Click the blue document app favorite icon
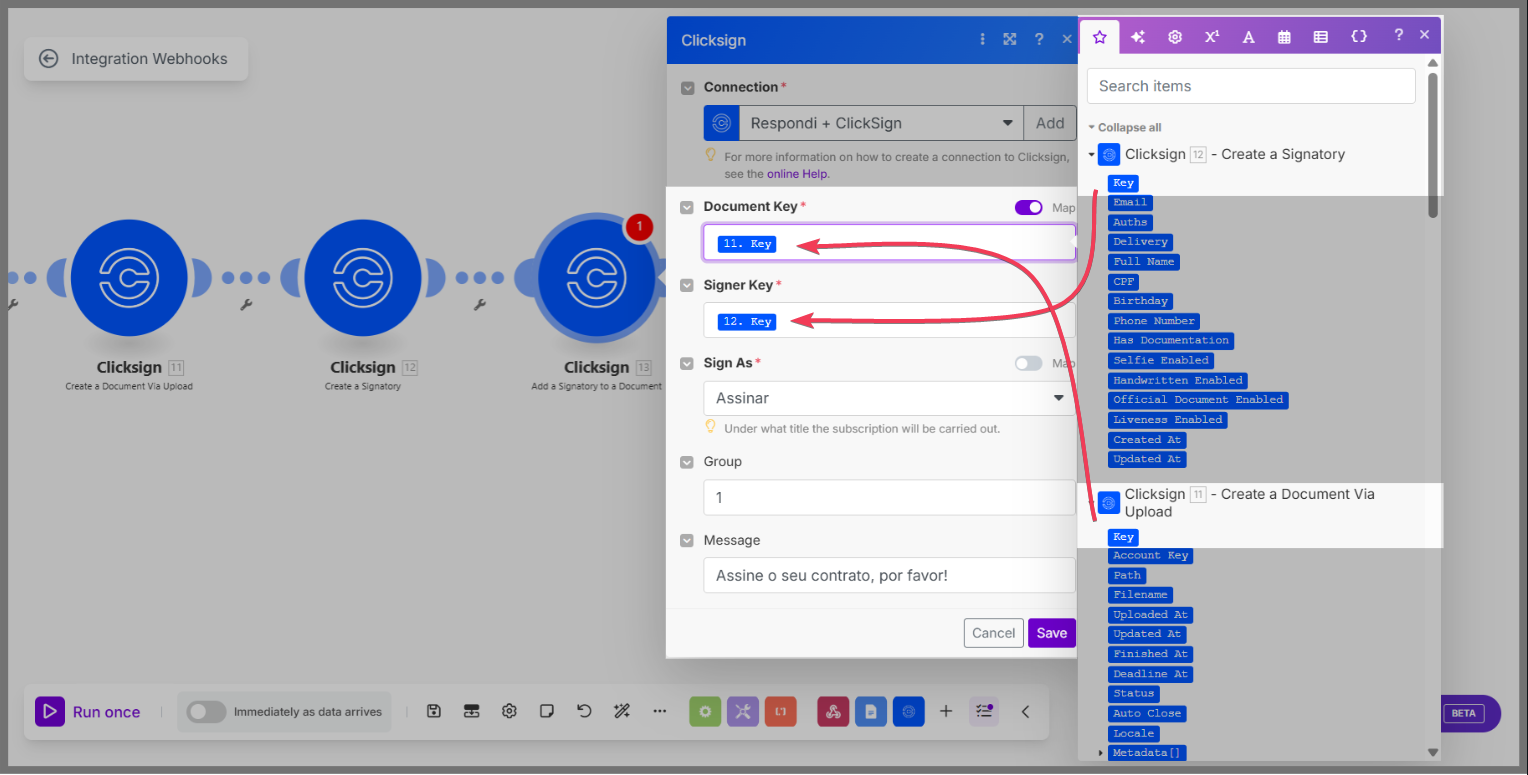Image resolution: width=1528 pixels, height=775 pixels. 871,711
